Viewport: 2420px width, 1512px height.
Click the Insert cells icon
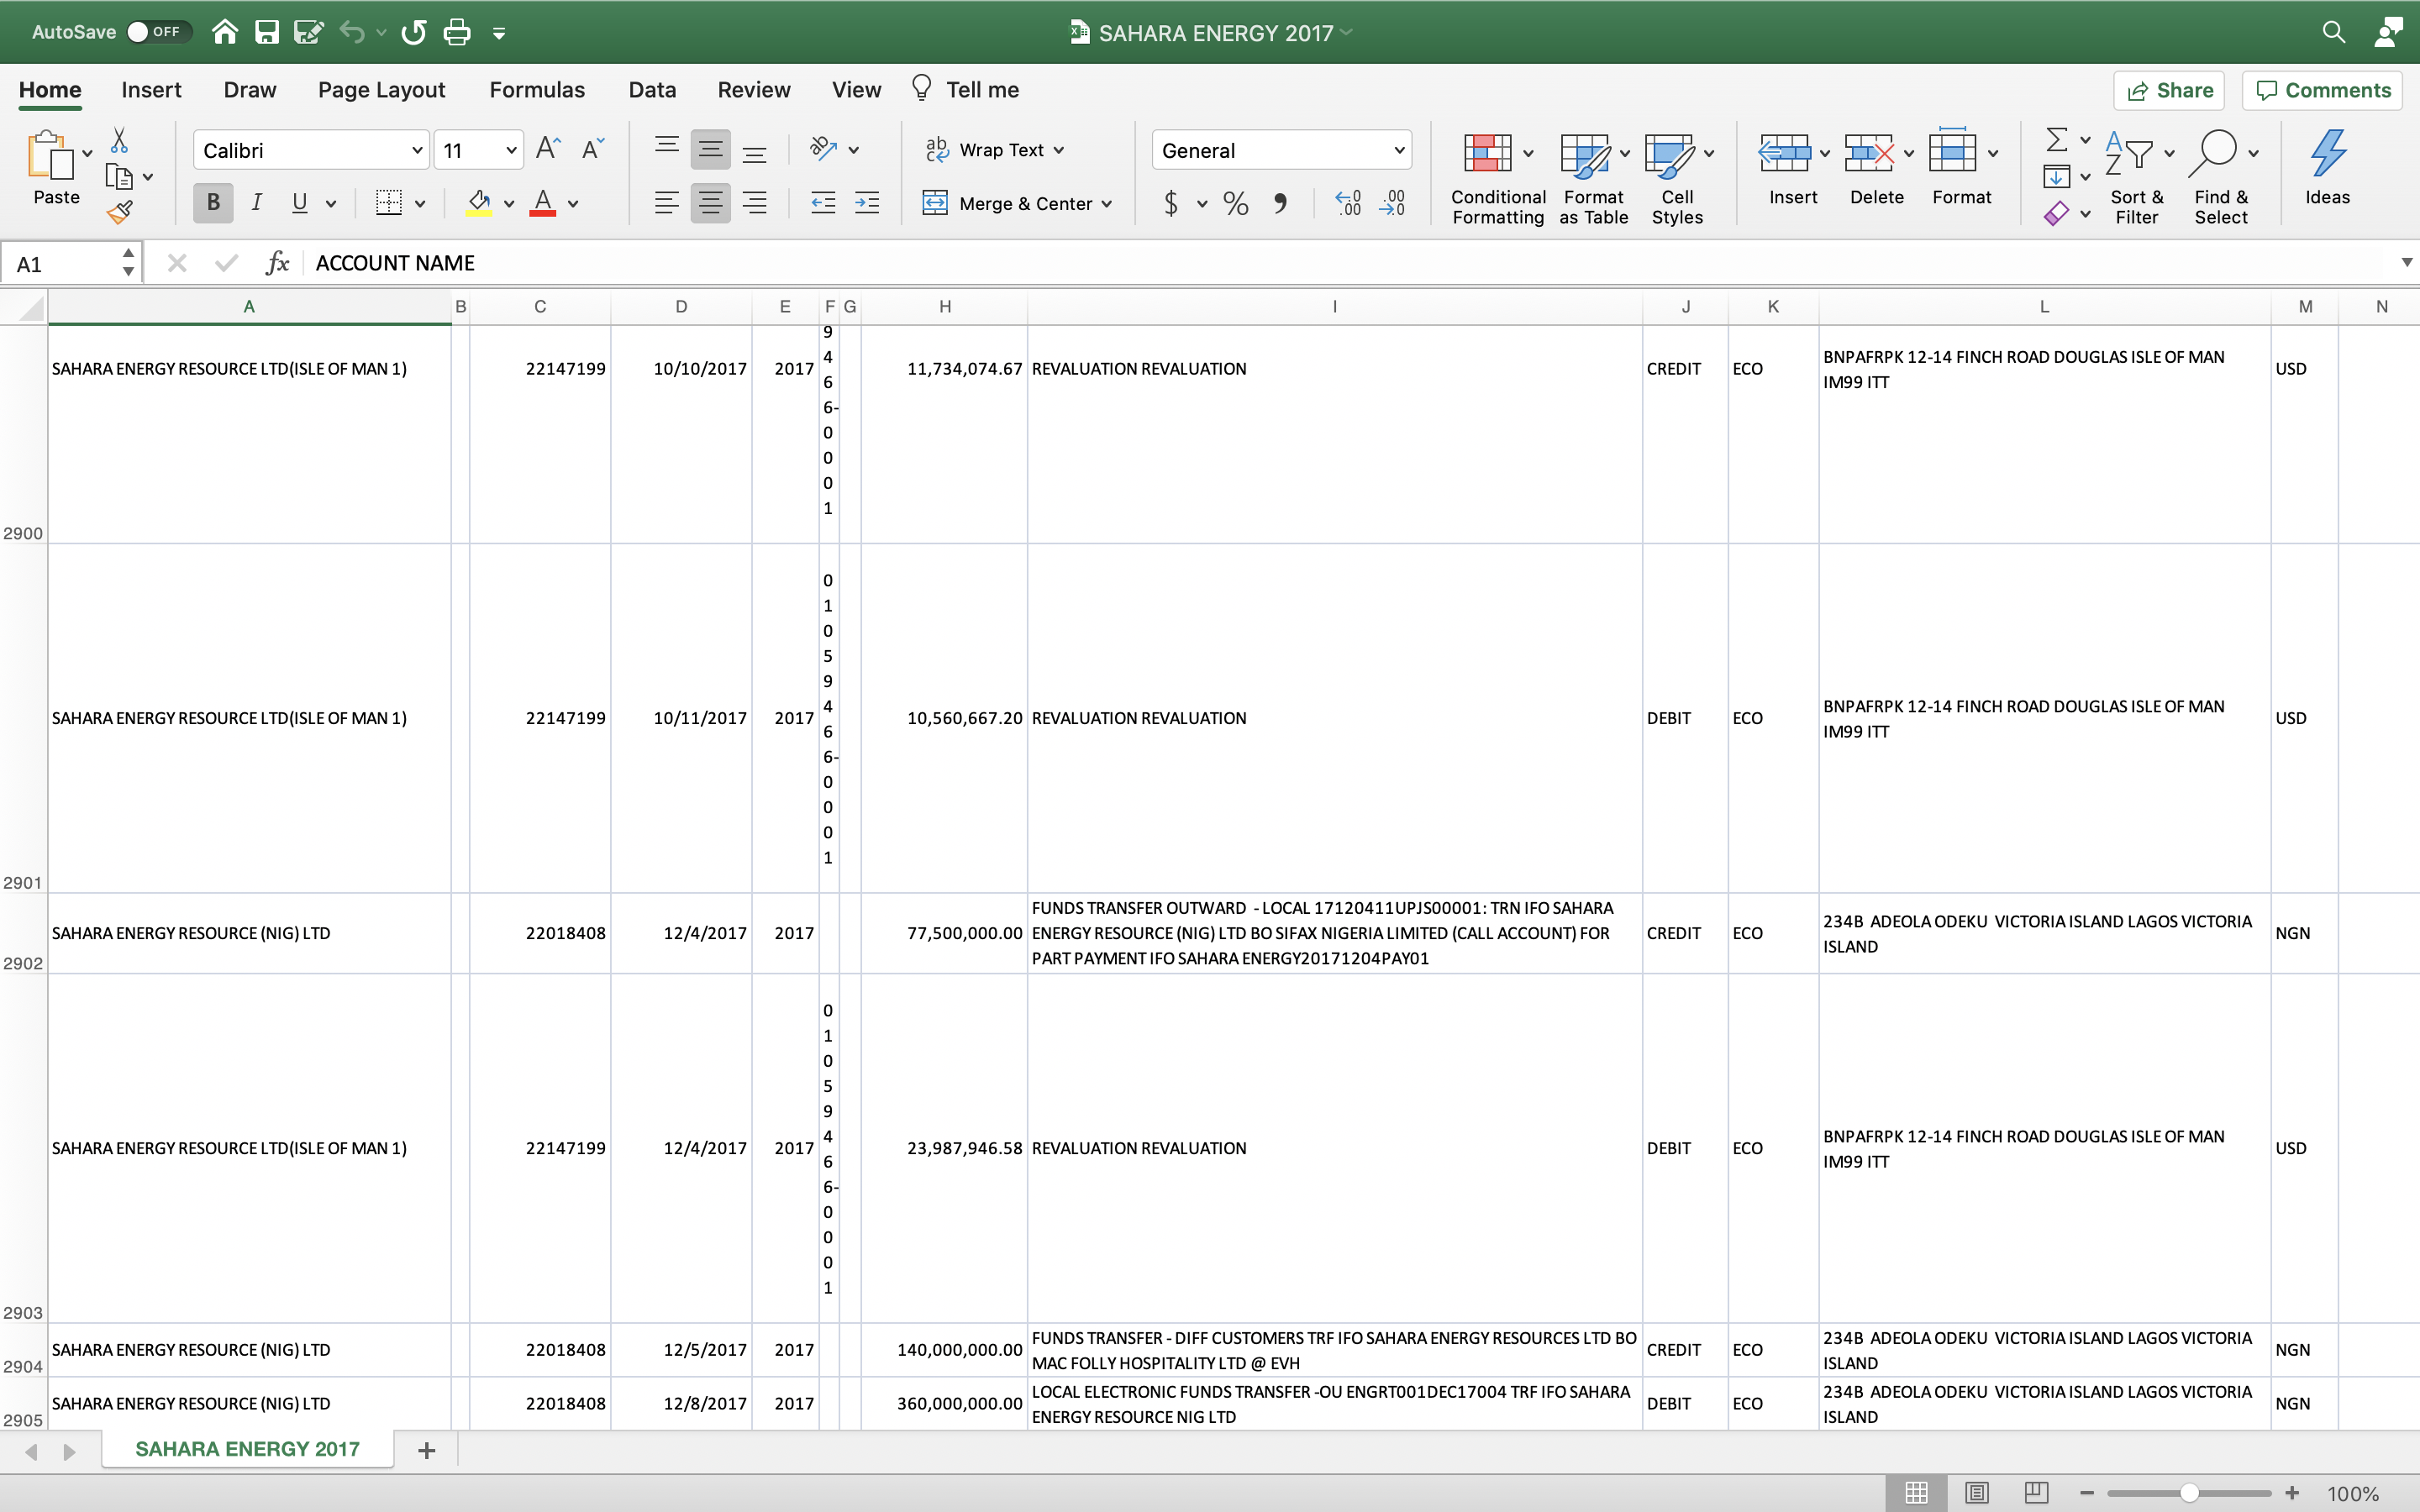[1785, 154]
